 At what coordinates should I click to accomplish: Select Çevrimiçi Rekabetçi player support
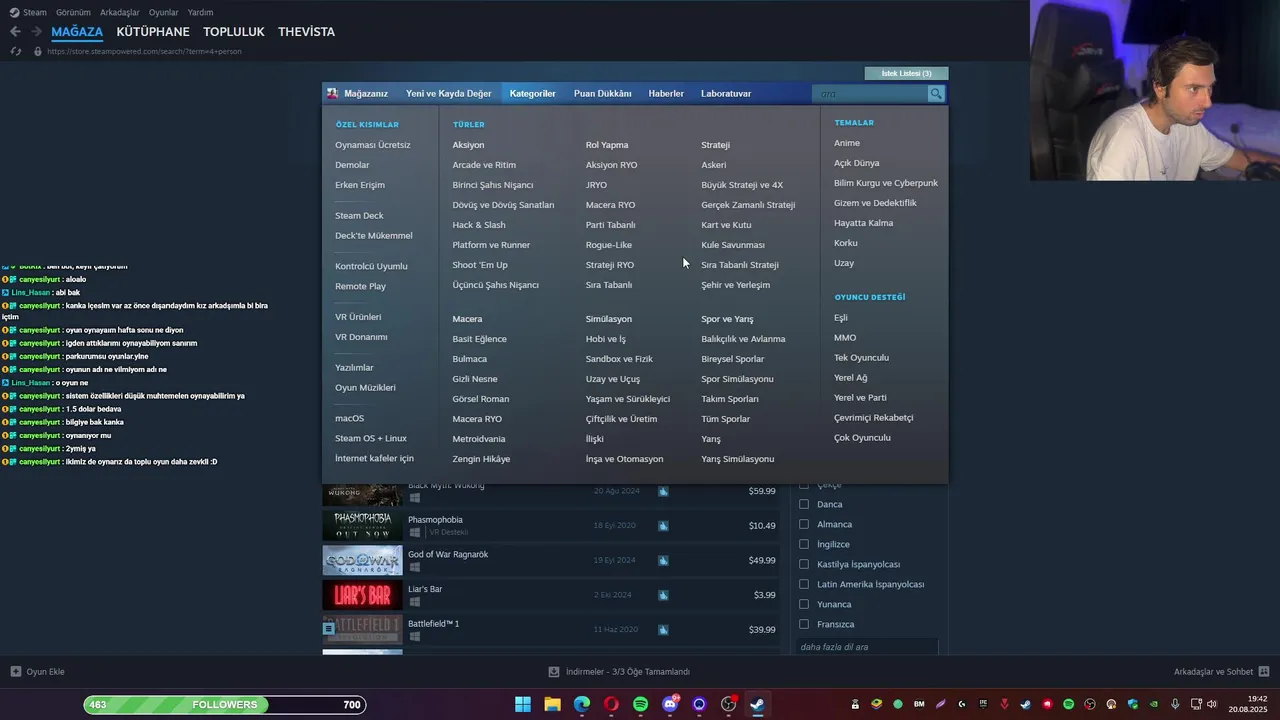tap(874, 418)
